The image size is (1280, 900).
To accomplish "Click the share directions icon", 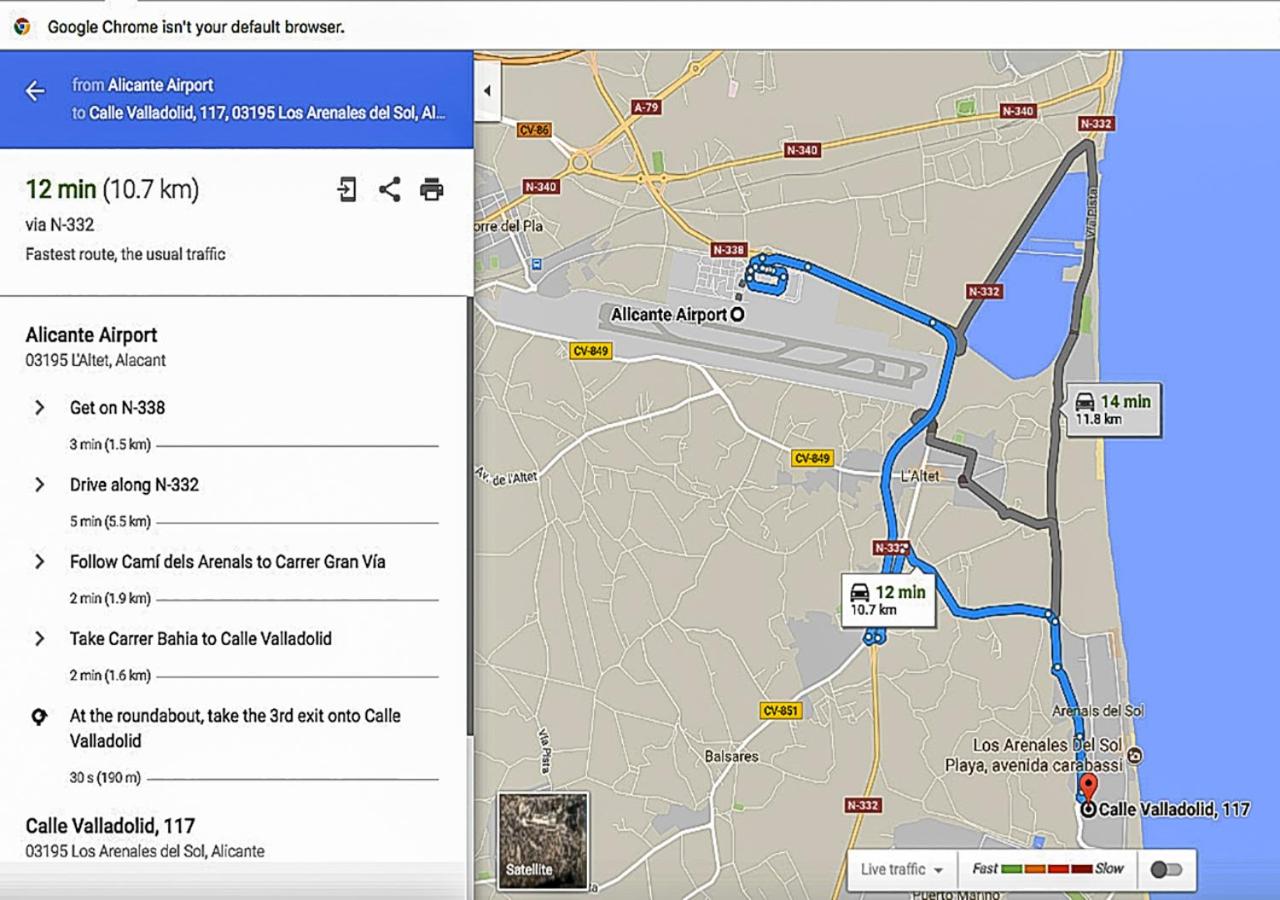I will [389, 189].
